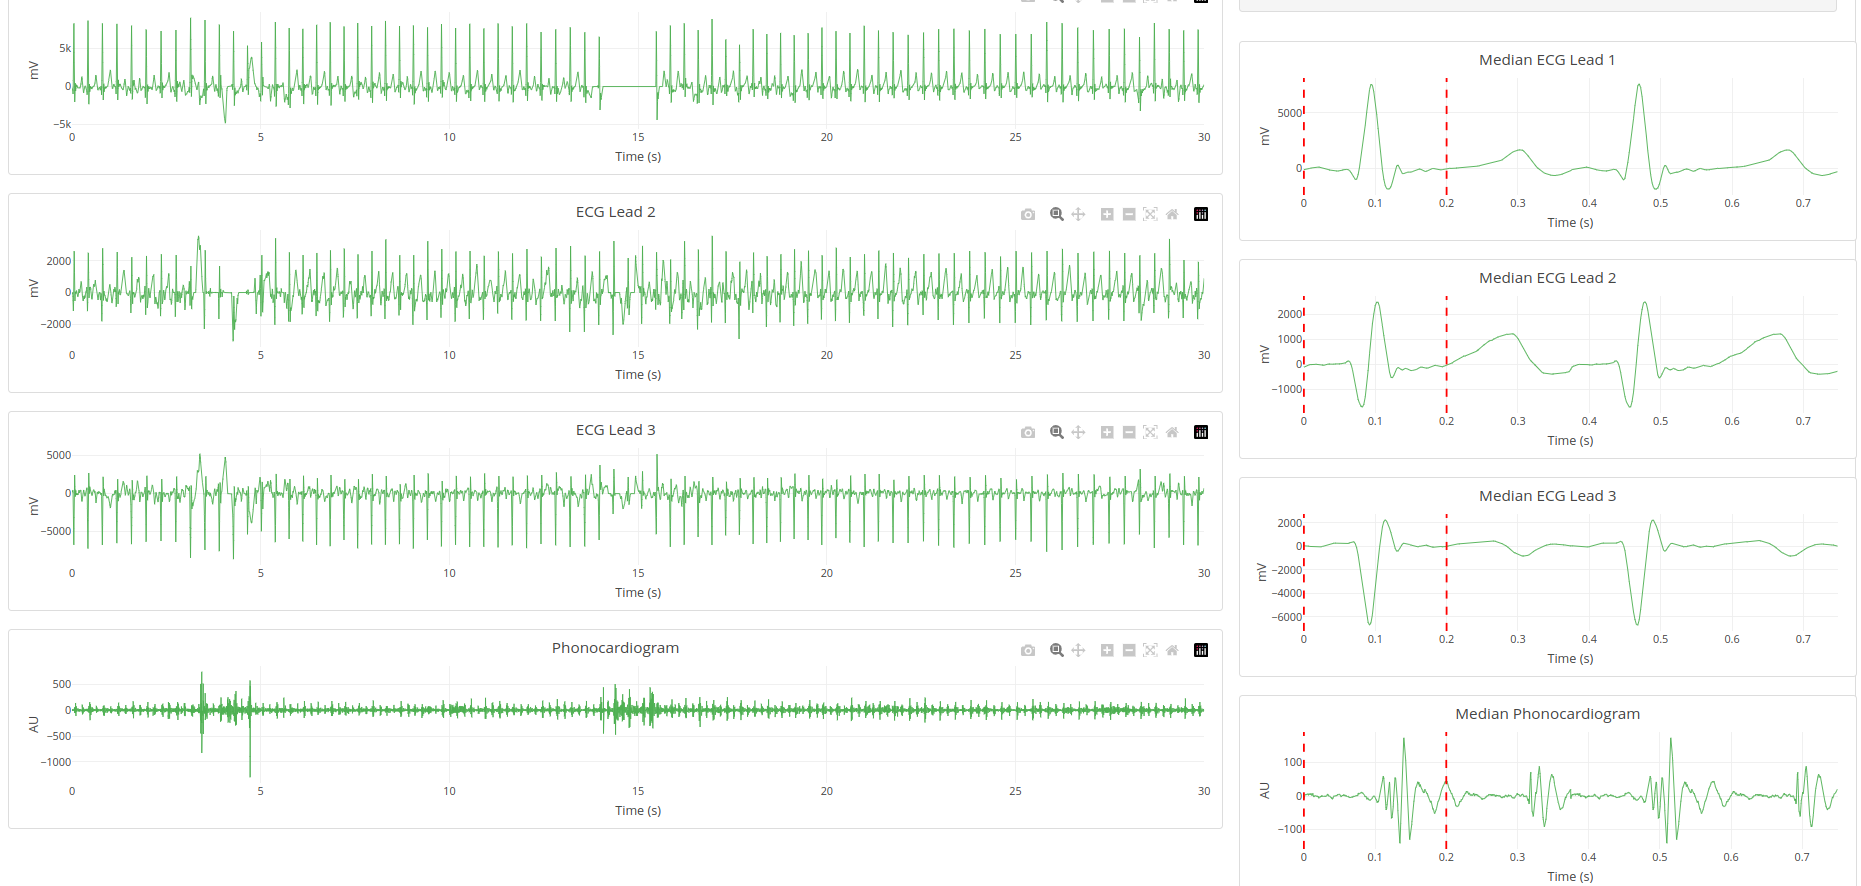
Task: Click camera icon on ECG Lead 3 chart
Action: tap(1028, 432)
